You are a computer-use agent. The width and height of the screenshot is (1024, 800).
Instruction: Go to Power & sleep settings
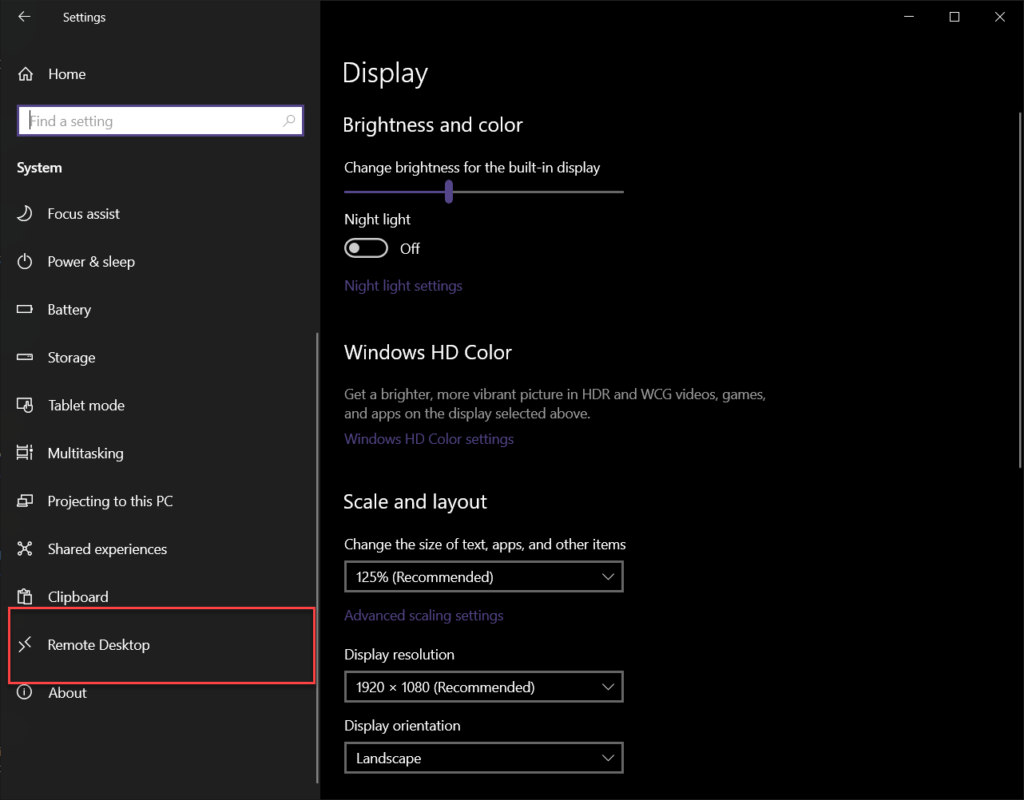point(91,262)
